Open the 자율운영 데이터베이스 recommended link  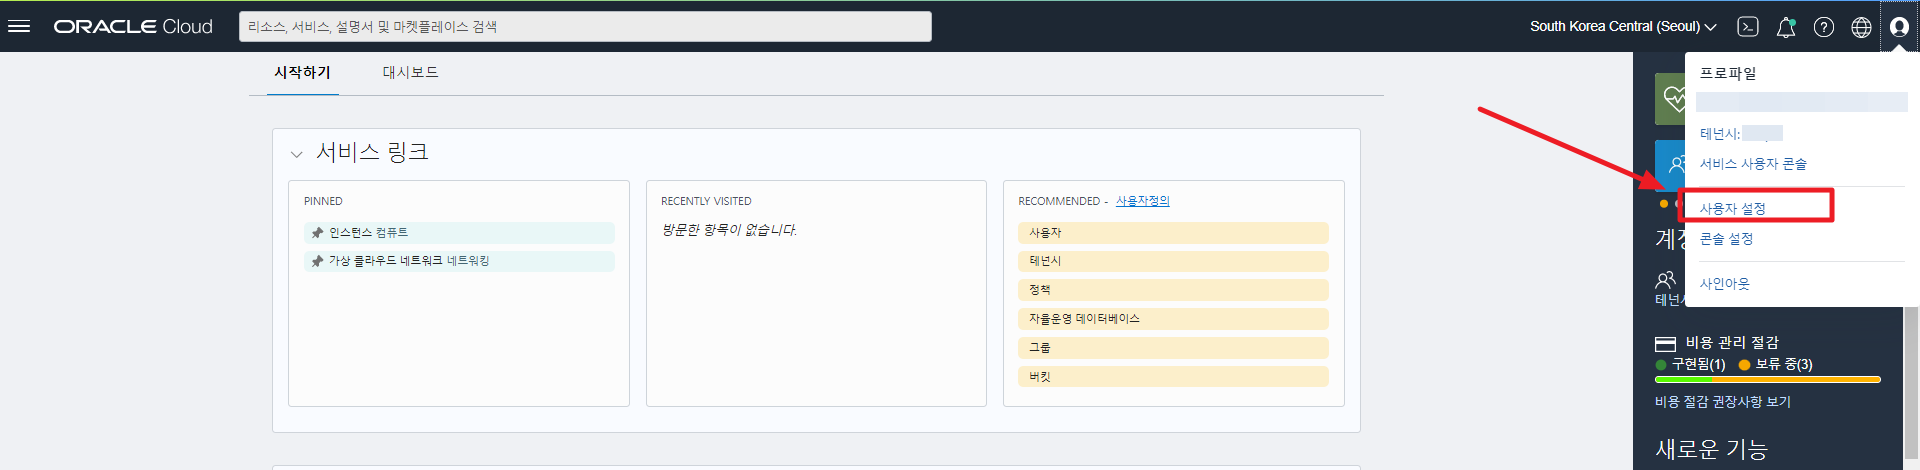[1084, 319]
